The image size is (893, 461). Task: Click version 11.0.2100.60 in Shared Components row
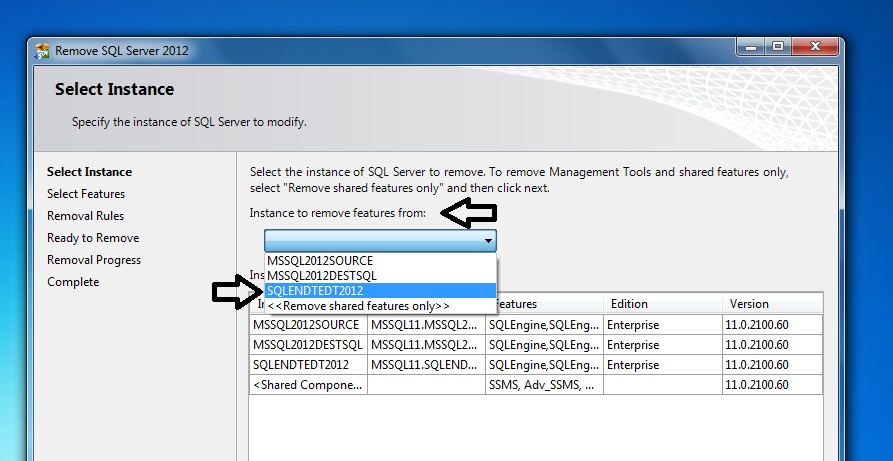(x=772, y=385)
